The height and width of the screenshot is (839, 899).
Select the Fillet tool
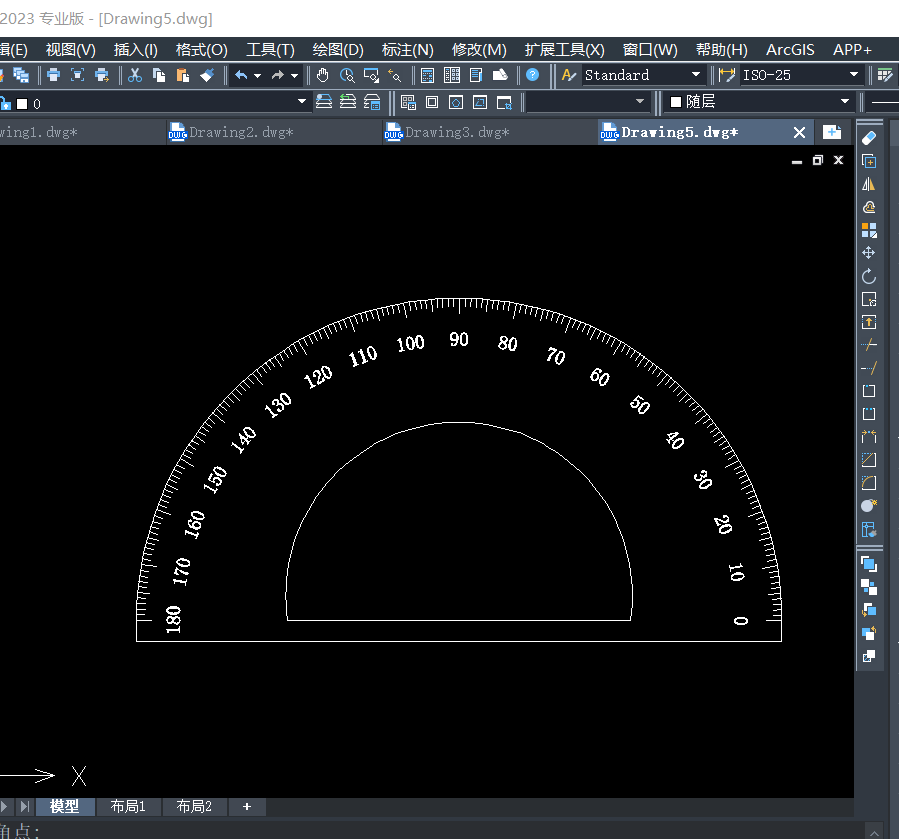click(869, 483)
